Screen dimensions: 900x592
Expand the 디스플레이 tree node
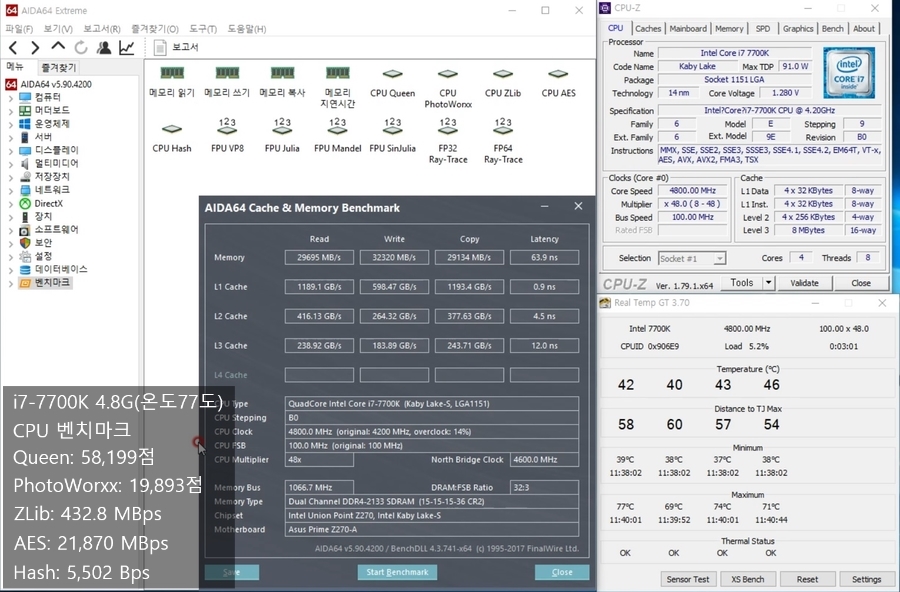(10, 150)
